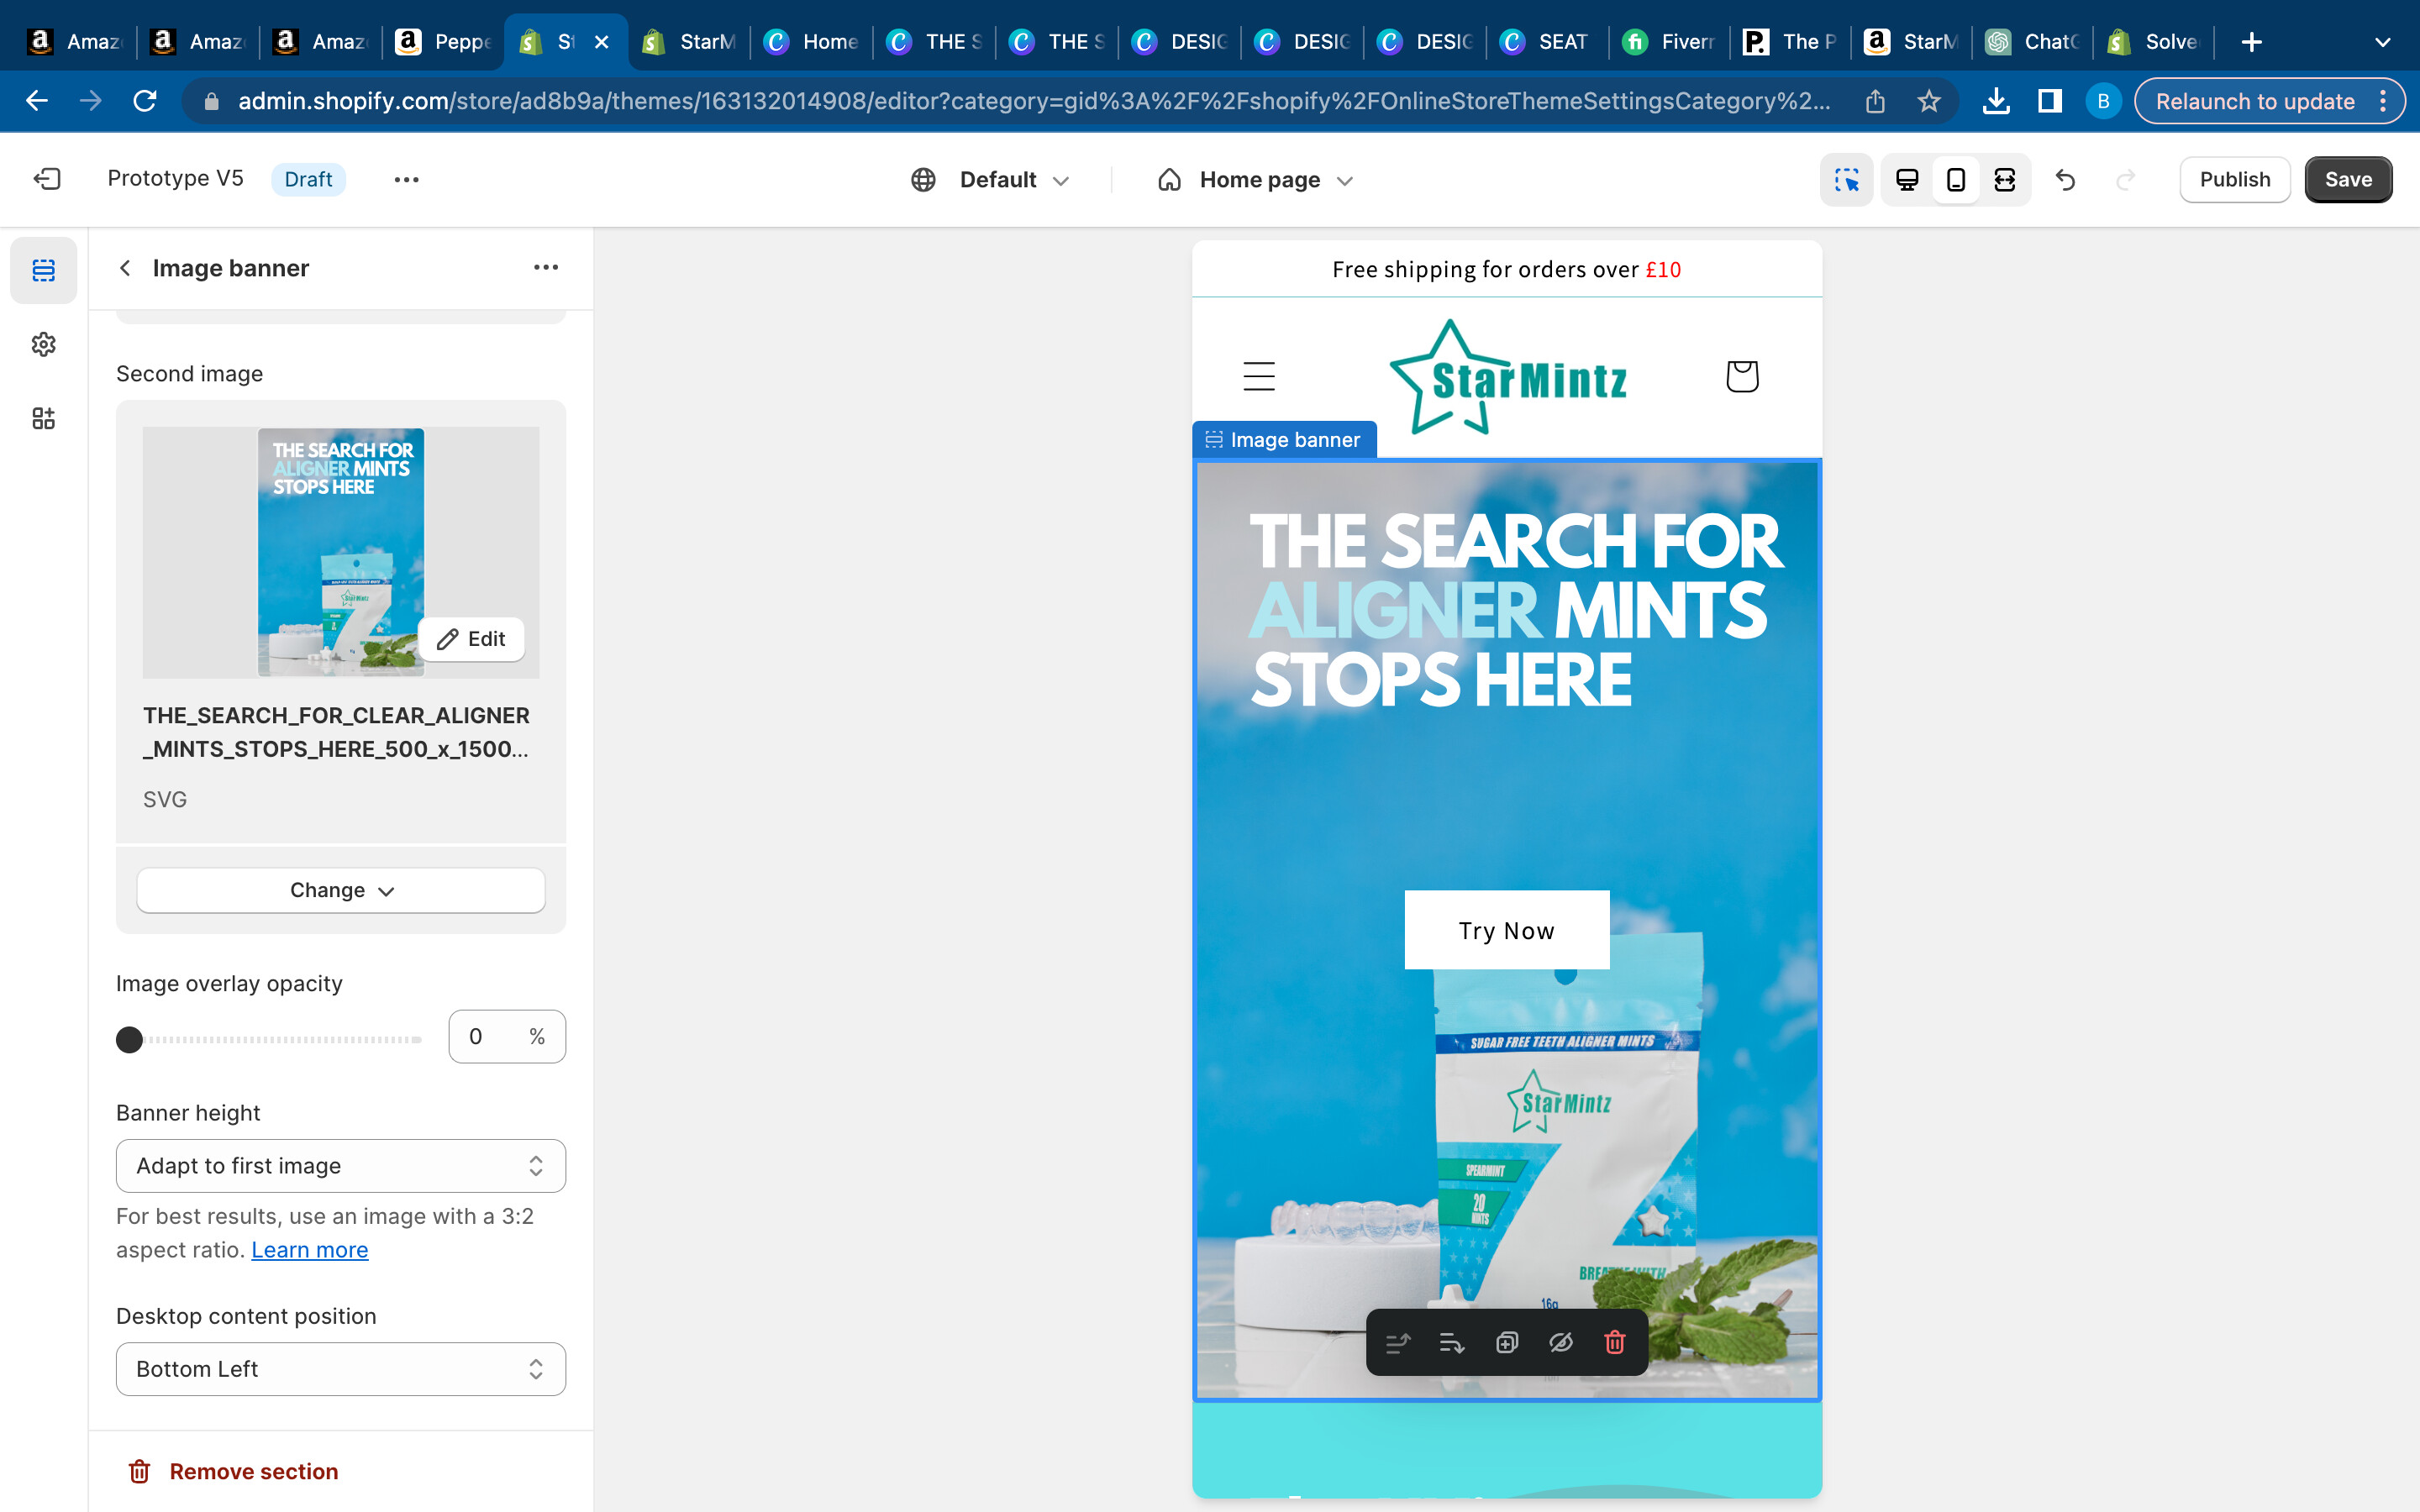Duplicate the section from floating toolbar
The width and height of the screenshot is (2420, 1512).
click(1506, 1342)
